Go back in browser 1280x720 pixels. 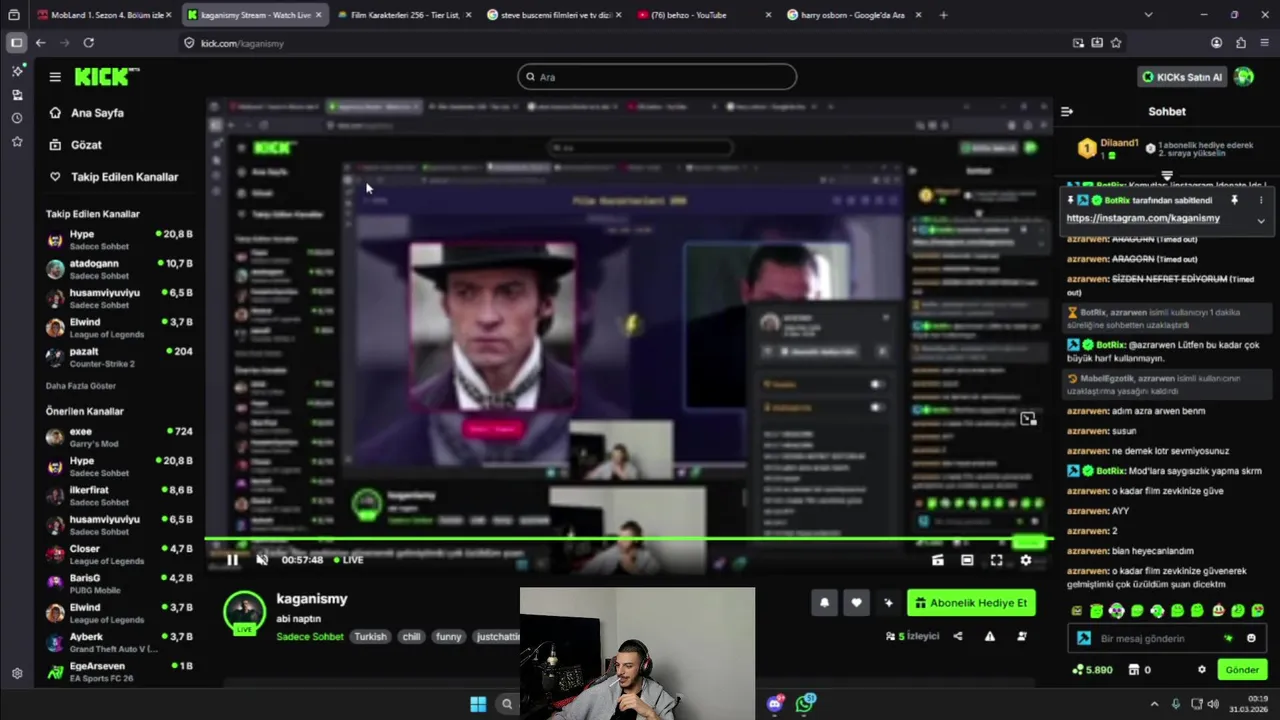pos(40,43)
